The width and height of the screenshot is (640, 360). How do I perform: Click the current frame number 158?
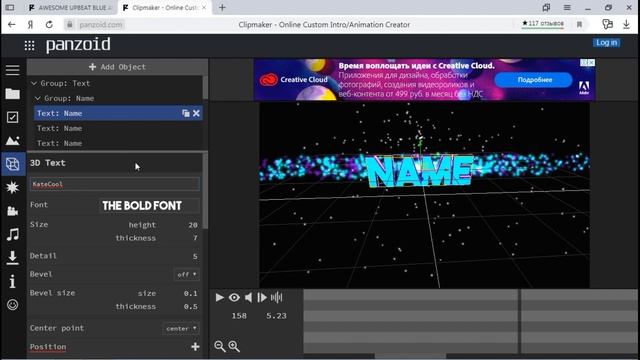(x=239, y=316)
